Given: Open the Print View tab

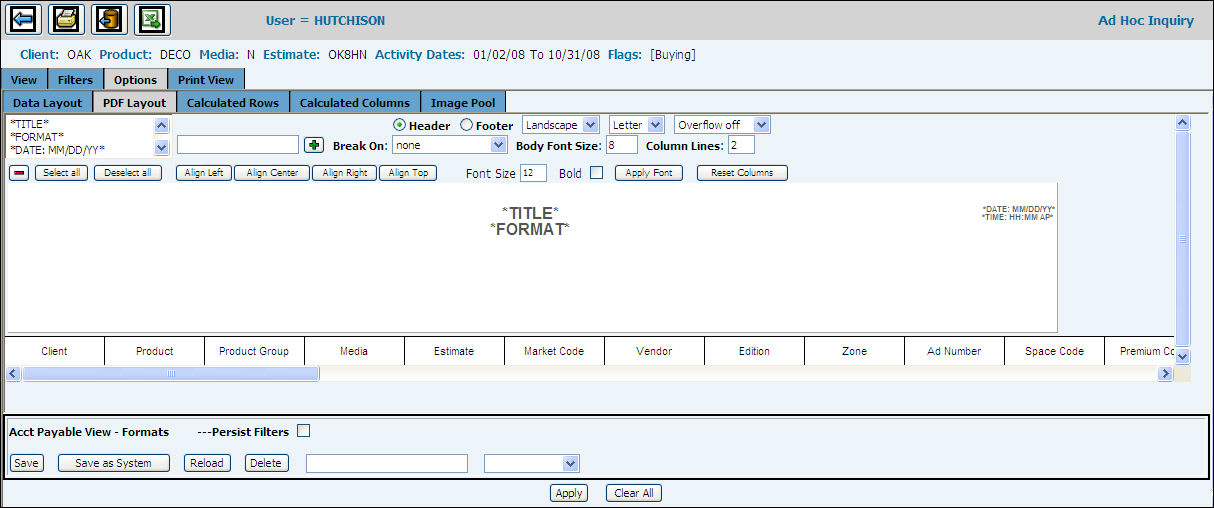Looking at the screenshot, I should 206,80.
